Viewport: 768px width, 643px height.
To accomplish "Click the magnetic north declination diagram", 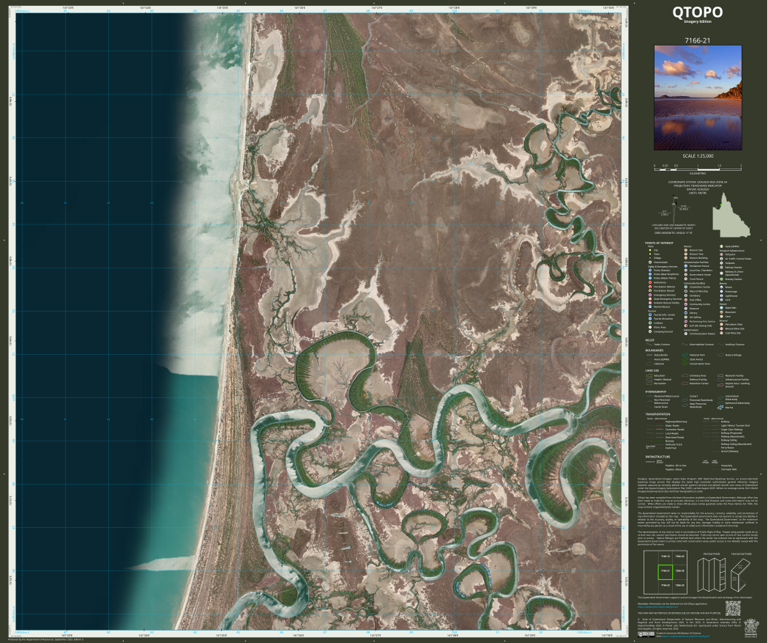I will pyautogui.click(x=673, y=209).
